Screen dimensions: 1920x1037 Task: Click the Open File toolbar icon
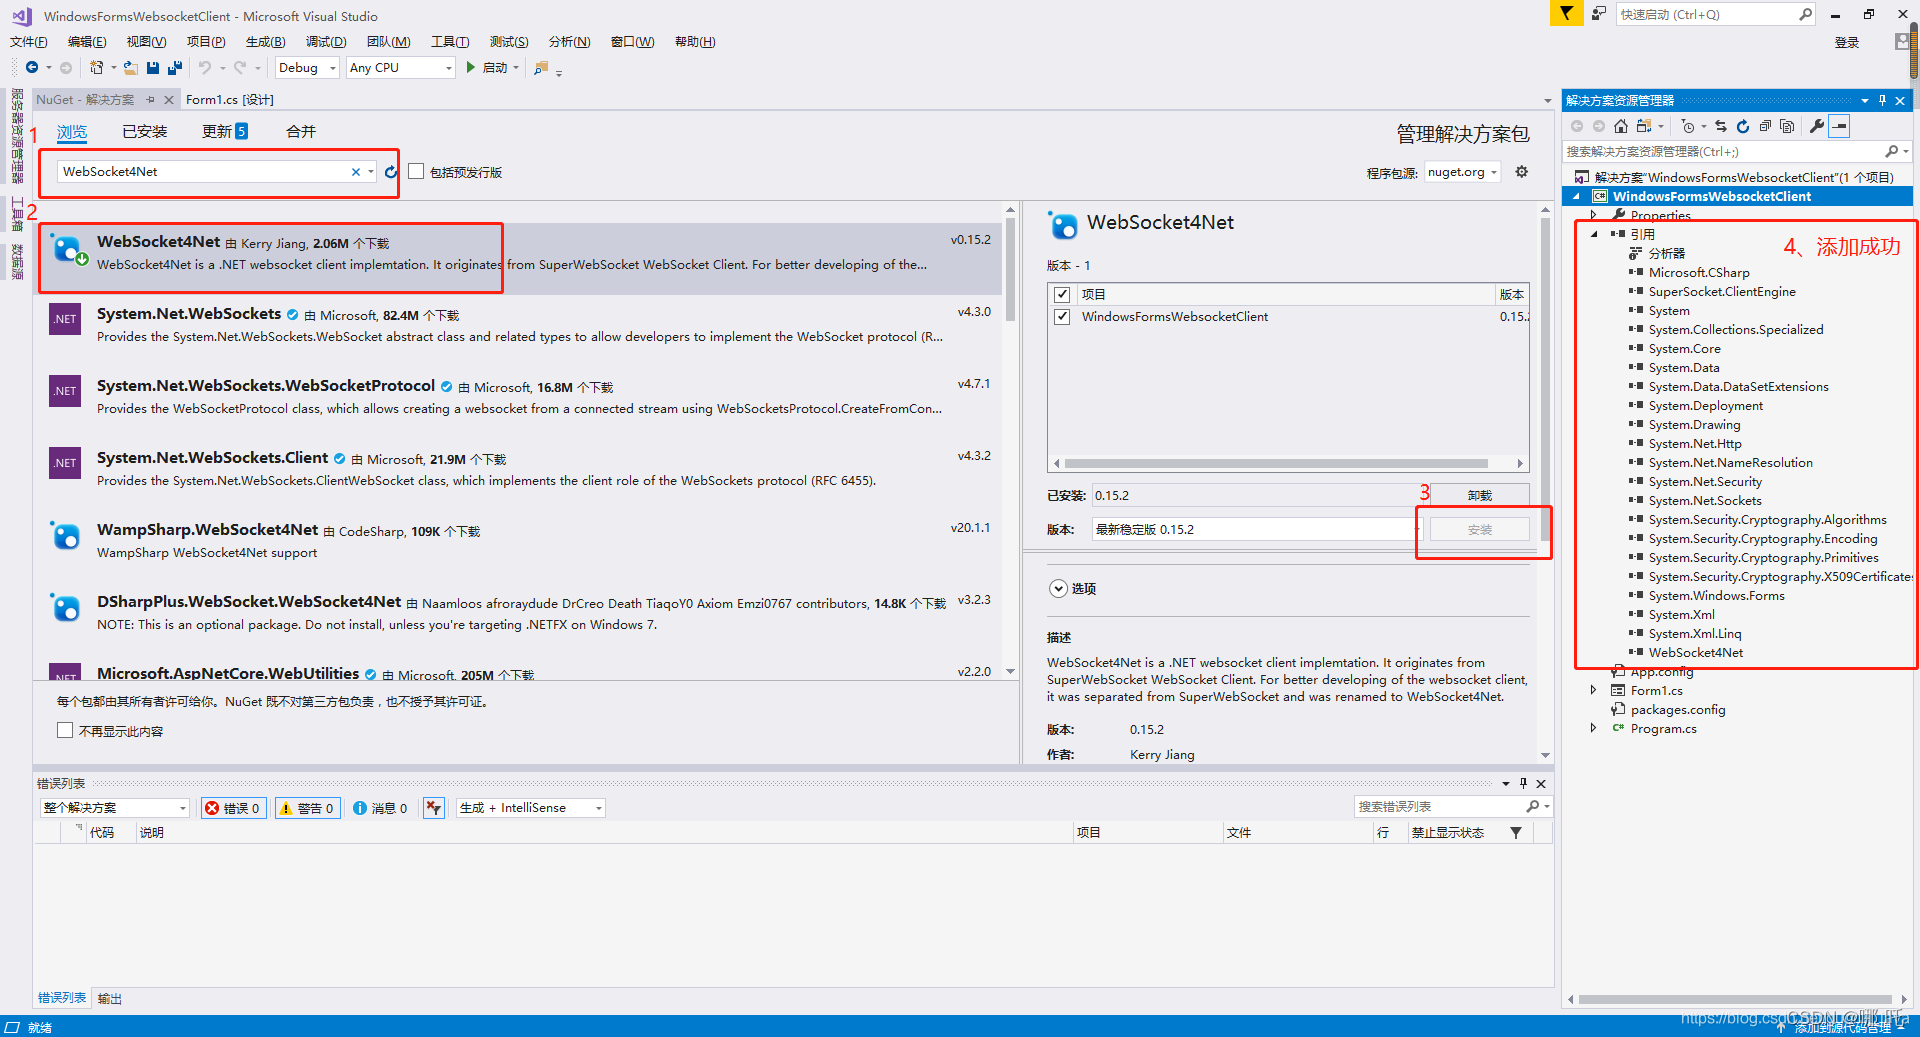pos(130,68)
